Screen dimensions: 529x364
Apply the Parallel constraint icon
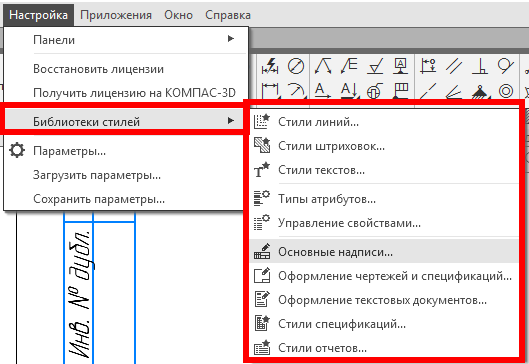click(454, 65)
